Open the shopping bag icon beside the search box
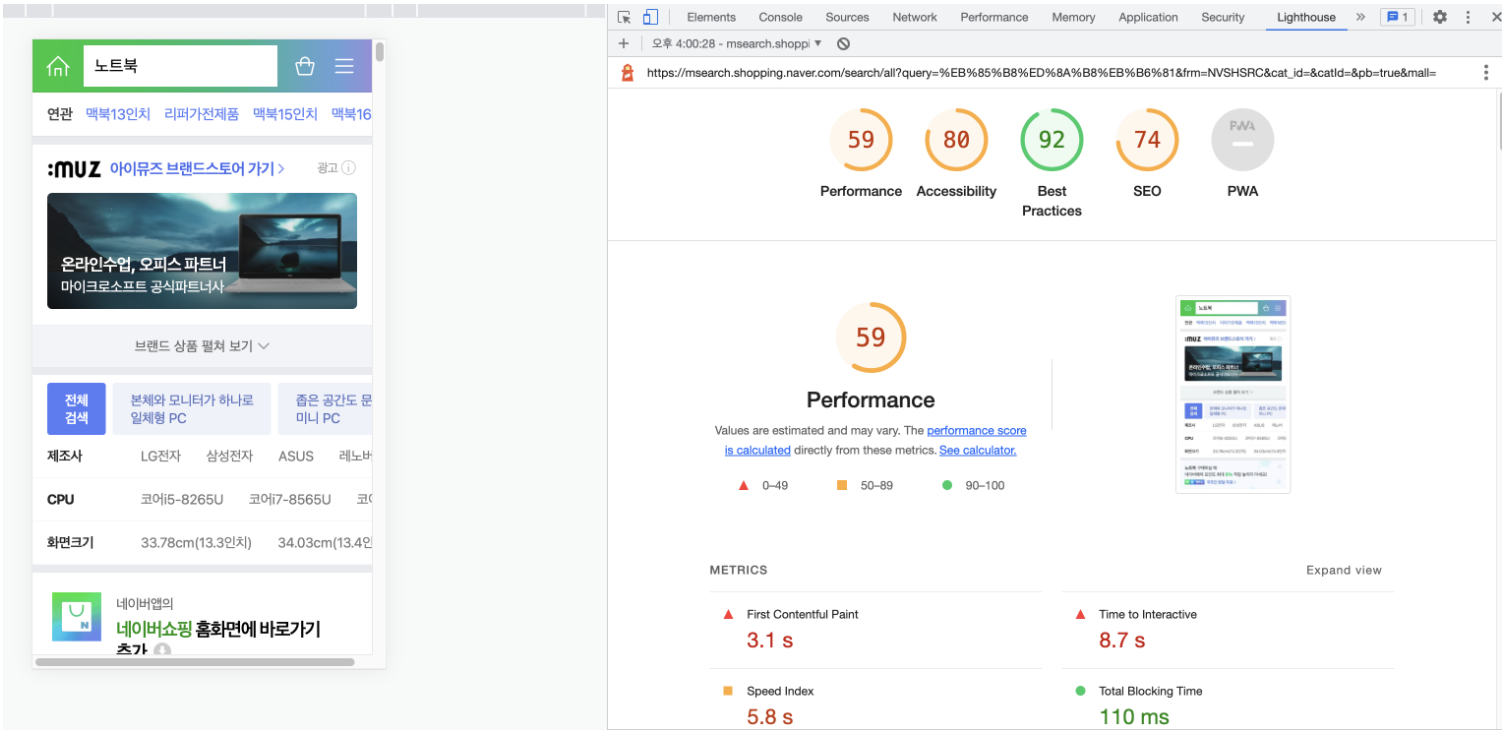This screenshot has width=1502, height=730. [305, 66]
